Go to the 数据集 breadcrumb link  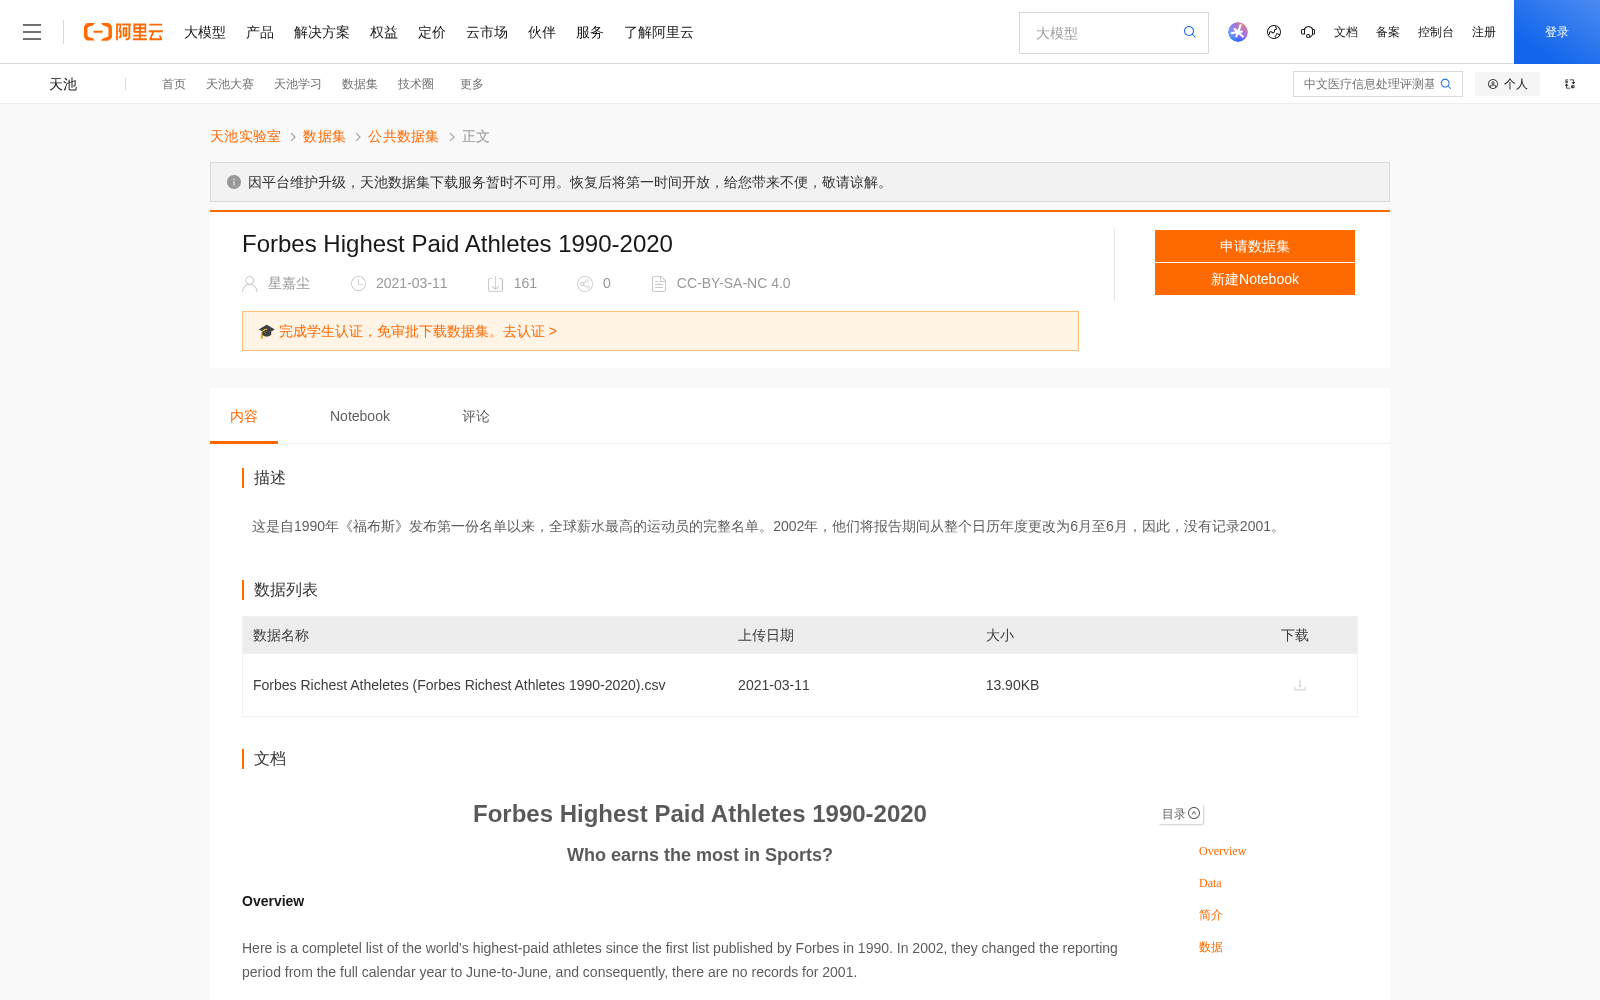click(x=324, y=136)
